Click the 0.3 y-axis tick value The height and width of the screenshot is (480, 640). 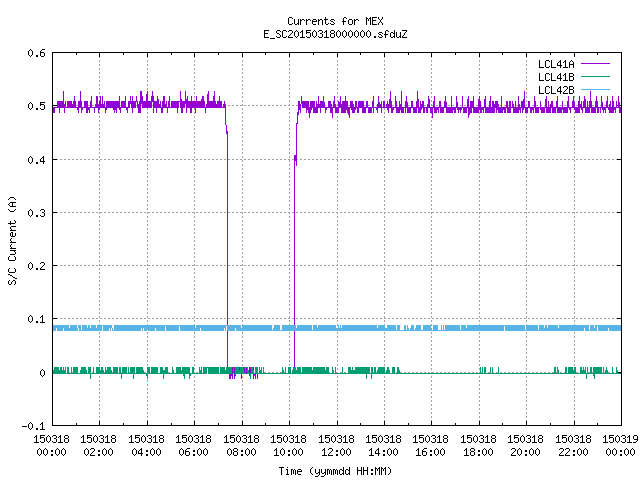click(x=36, y=213)
